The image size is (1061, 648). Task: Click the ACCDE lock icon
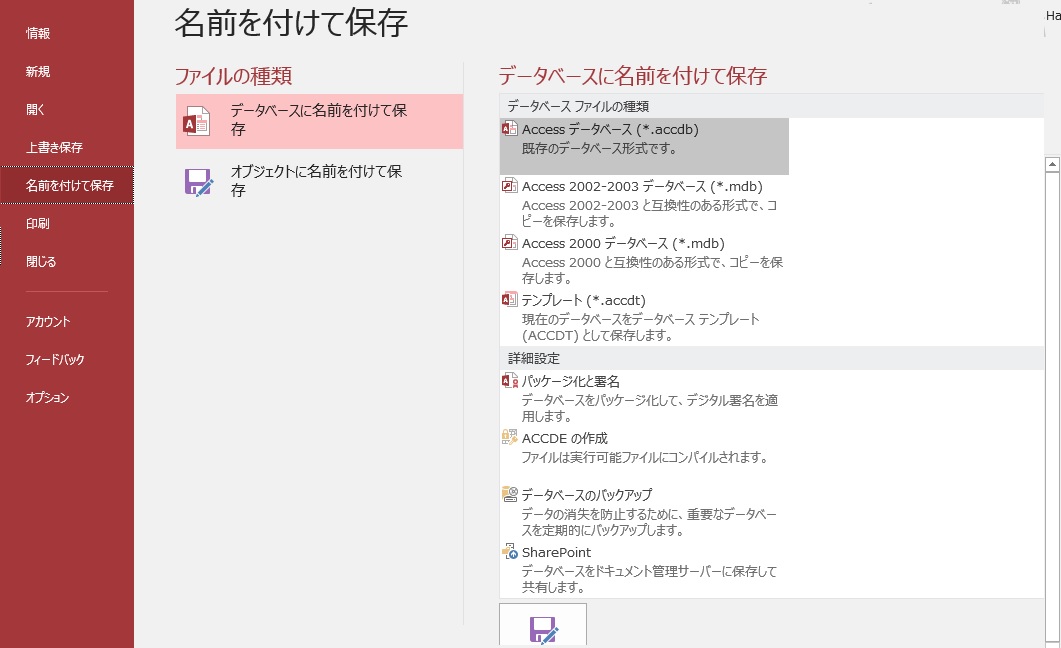pyautogui.click(x=510, y=437)
